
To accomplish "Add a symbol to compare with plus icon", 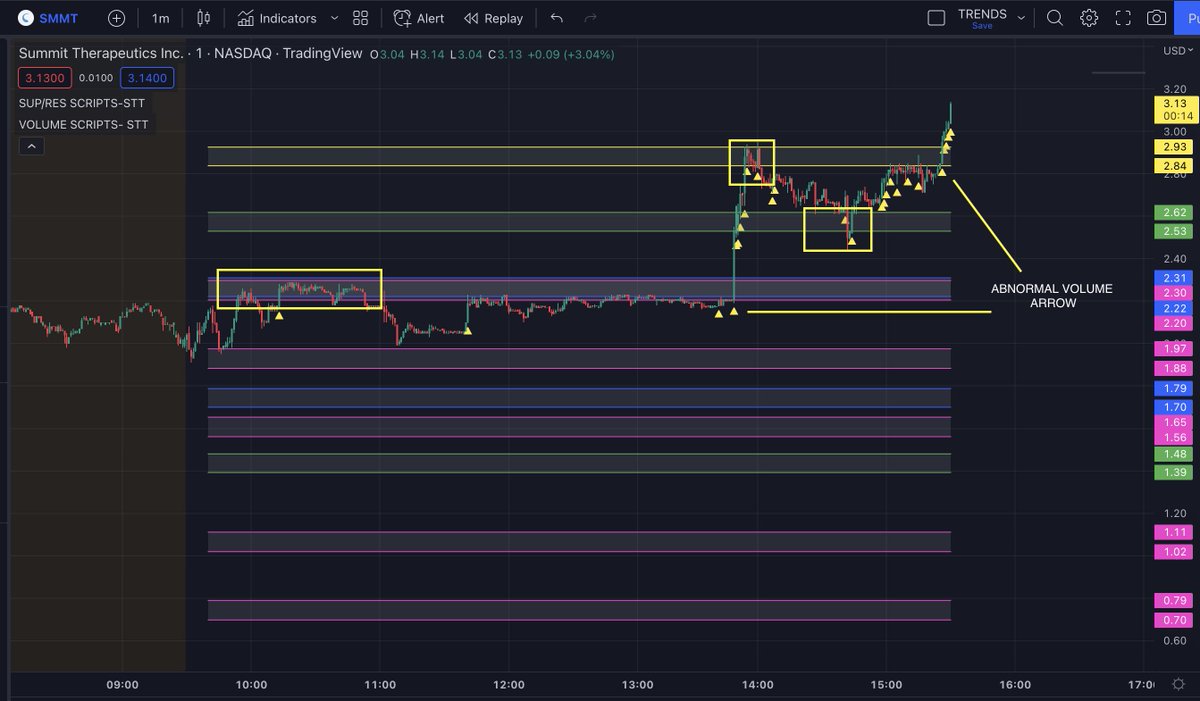I will 117,18.
